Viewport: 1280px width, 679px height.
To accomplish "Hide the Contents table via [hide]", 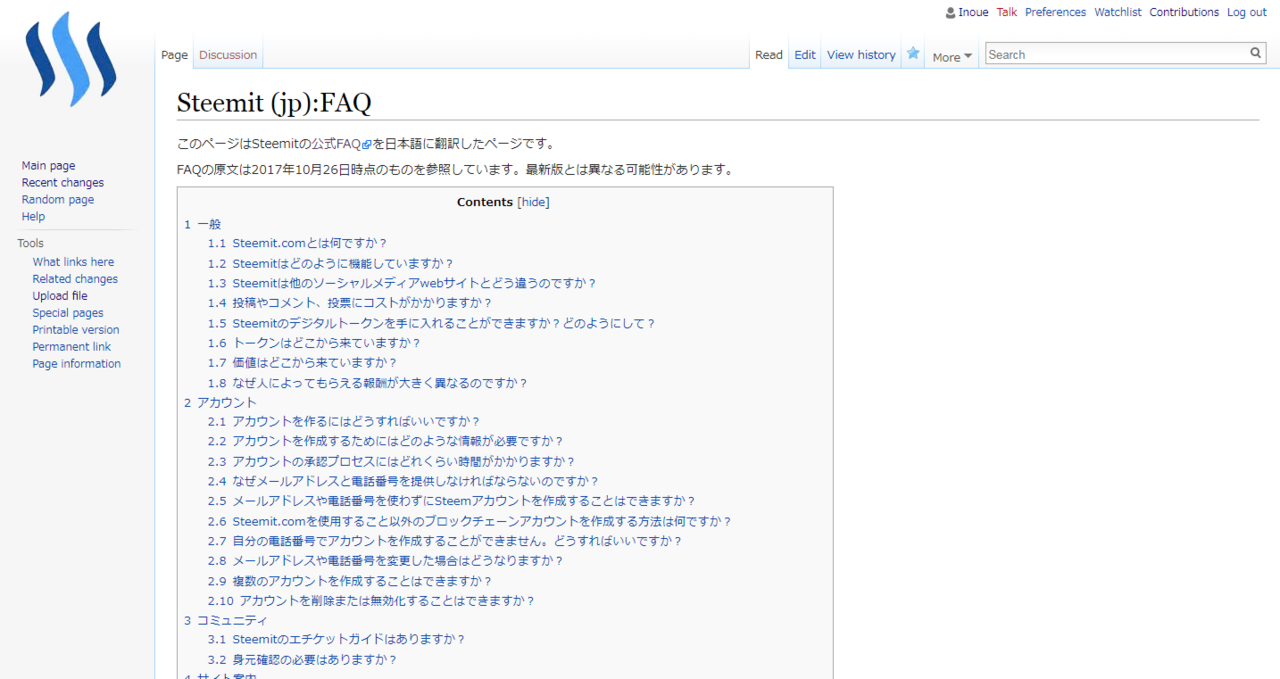I will (533, 202).
